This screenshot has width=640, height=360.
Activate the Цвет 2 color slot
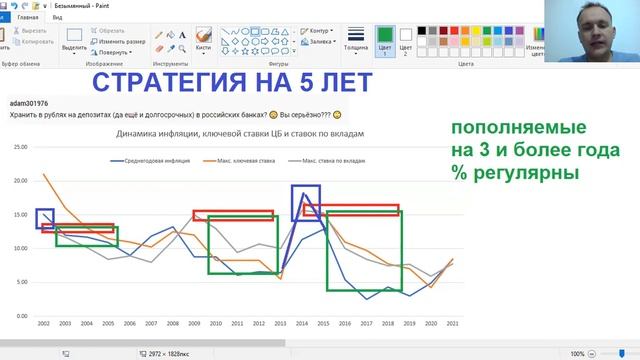405,41
